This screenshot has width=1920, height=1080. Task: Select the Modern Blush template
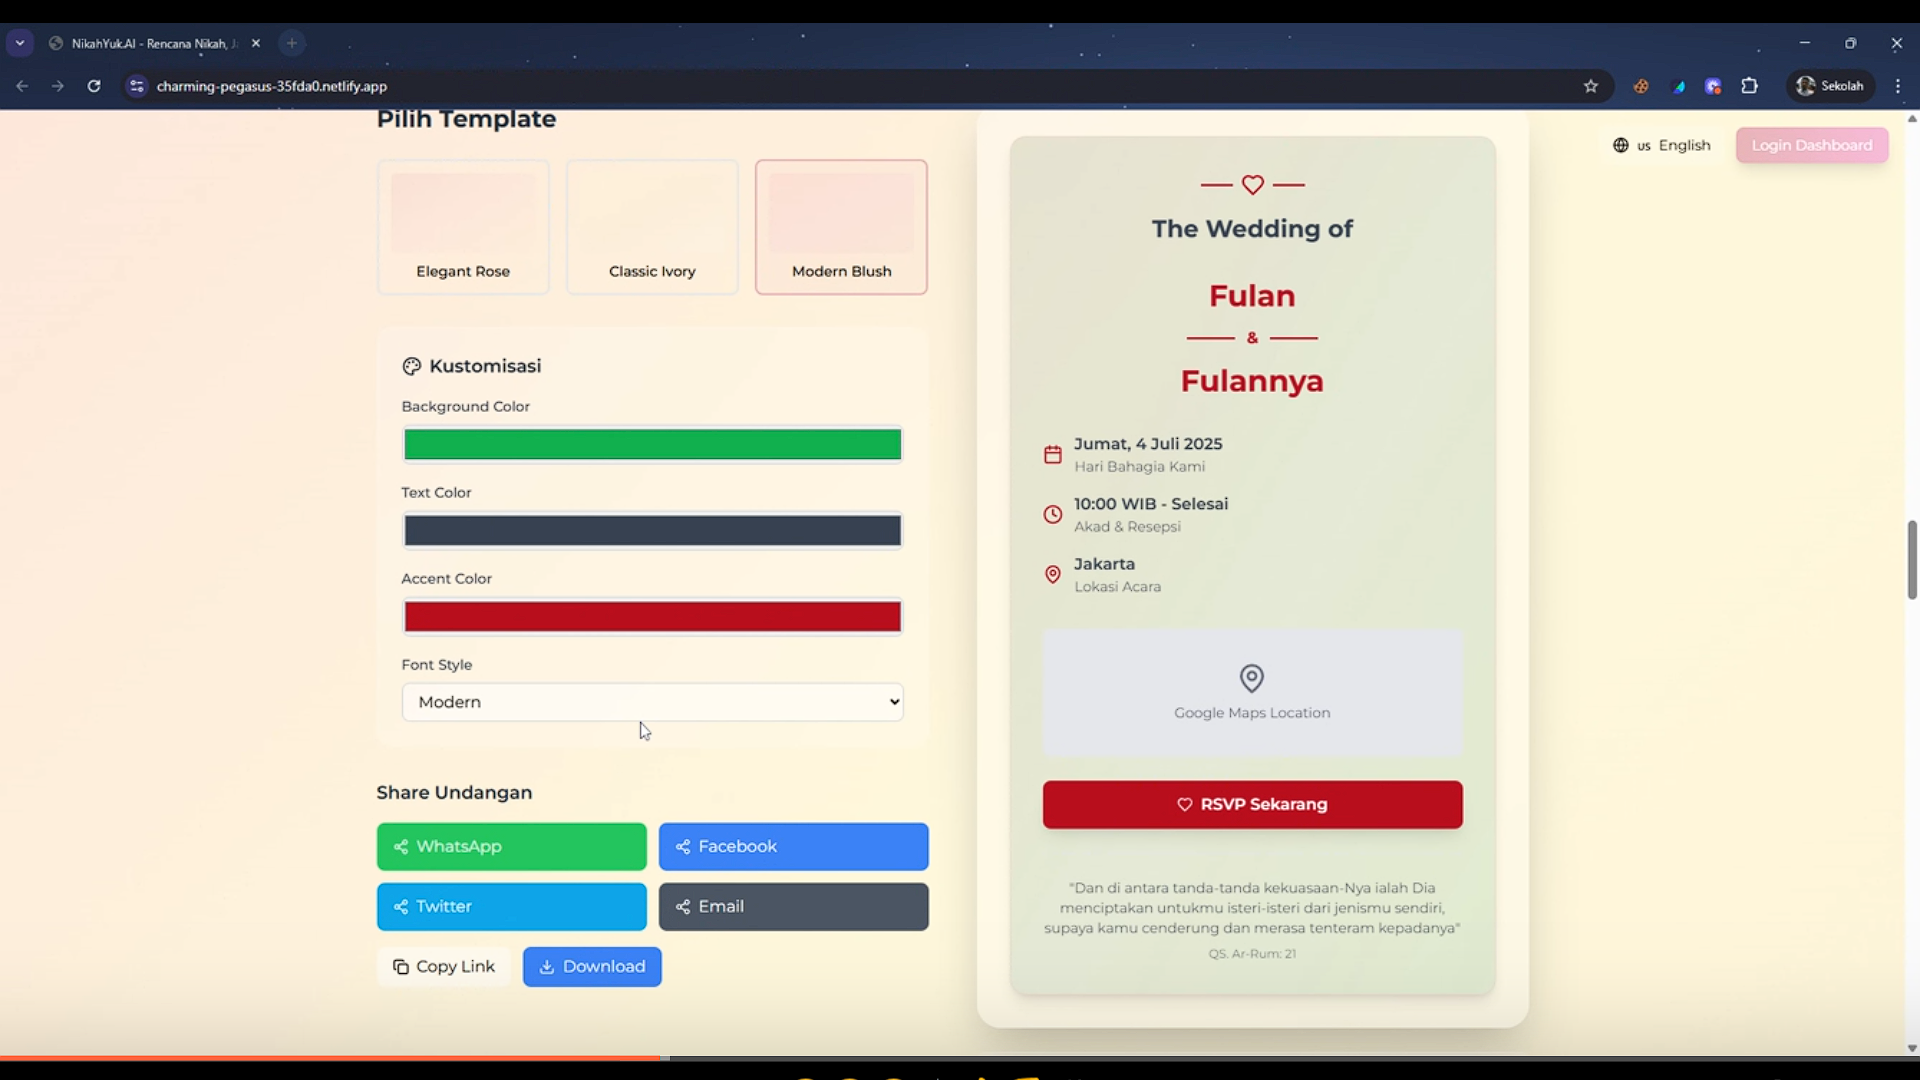[841, 227]
